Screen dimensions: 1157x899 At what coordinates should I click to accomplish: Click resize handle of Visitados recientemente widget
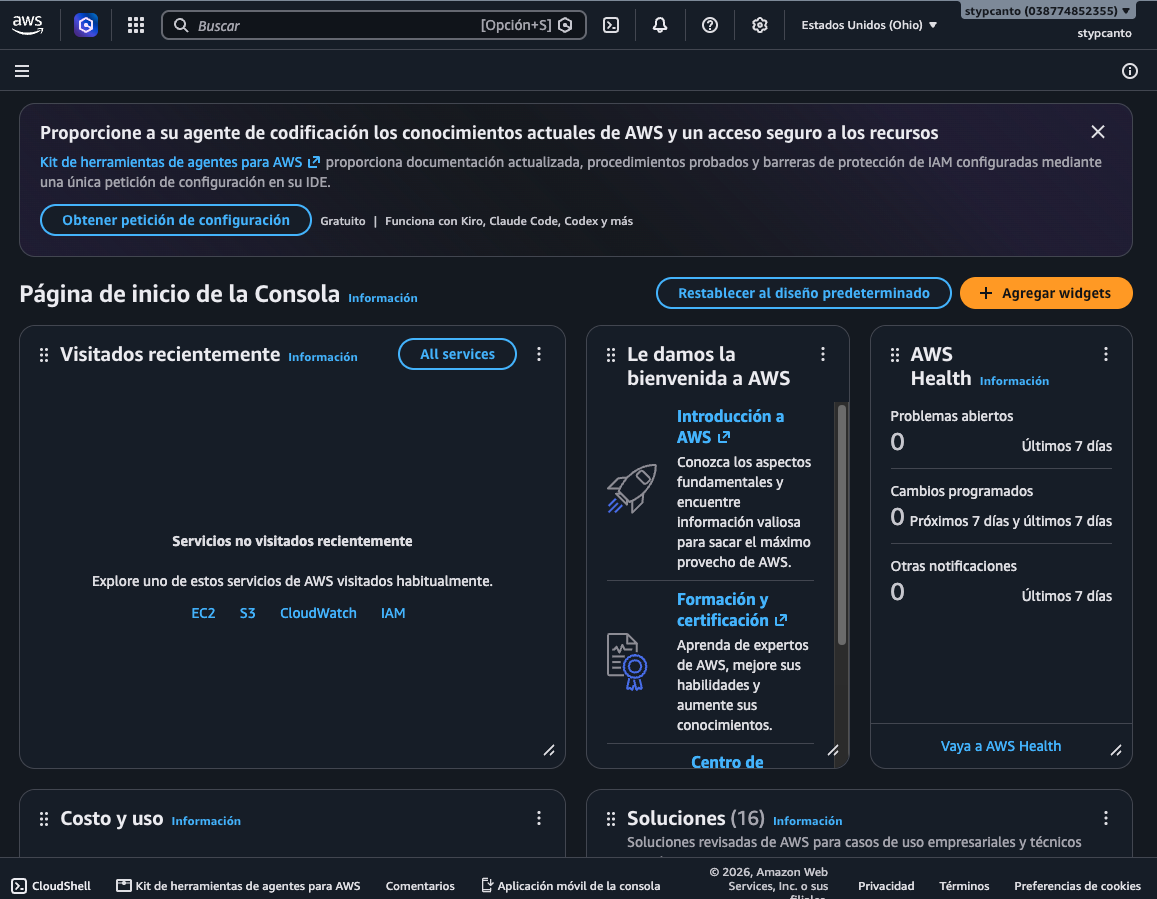[x=549, y=751]
